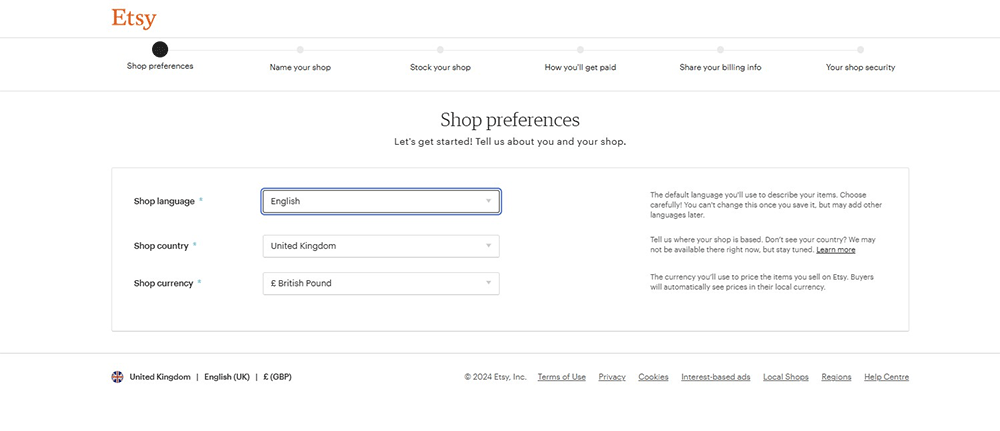Click the United Kingdom flag icon
This screenshot has width=1000, height=431.
(x=117, y=377)
